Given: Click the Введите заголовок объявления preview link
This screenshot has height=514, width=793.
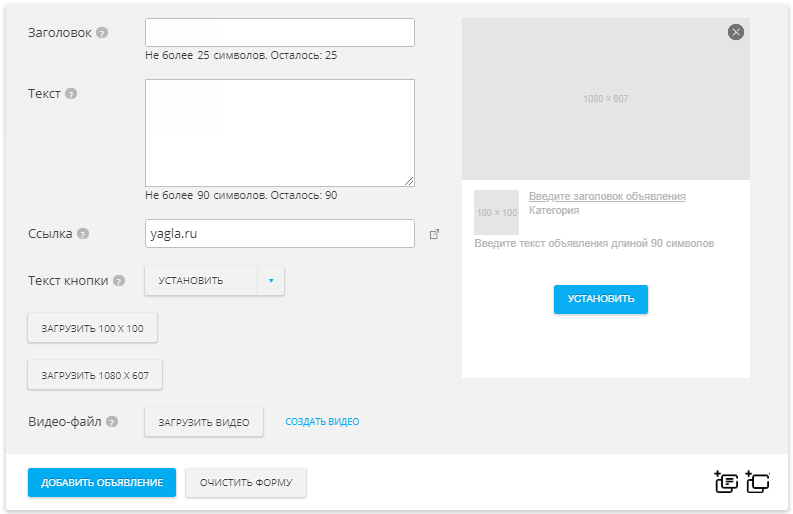Looking at the screenshot, I should [x=607, y=196].
